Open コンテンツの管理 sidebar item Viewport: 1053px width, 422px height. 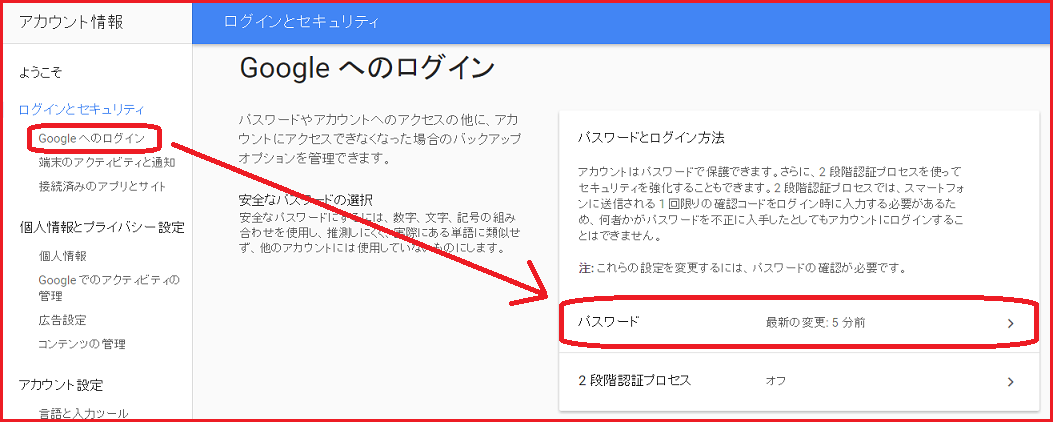pos(82,344)
